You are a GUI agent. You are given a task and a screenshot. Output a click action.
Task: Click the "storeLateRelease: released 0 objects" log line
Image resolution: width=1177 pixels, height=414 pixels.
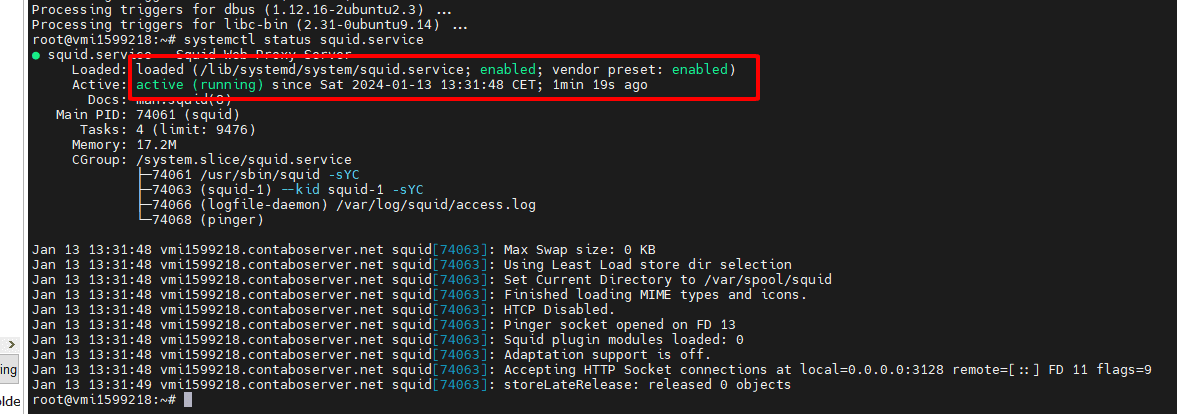tap(411, 385)
